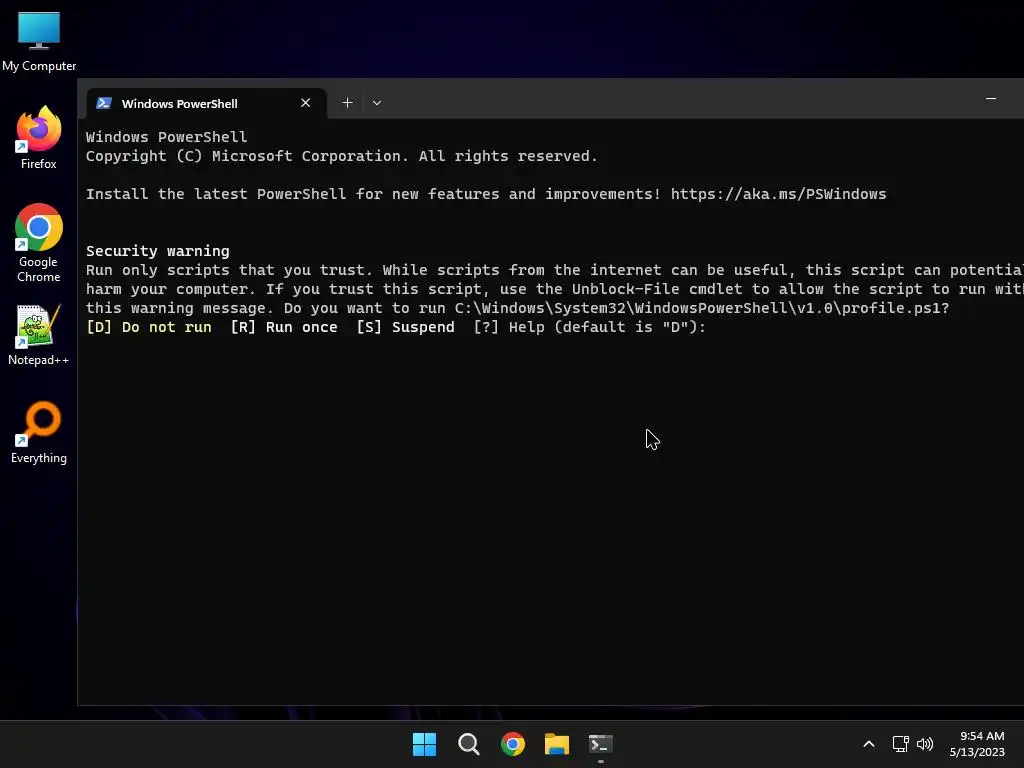Open a new terminal tab with plus
Viewport: 1024px width, 768px height.
tap(347, 103)
